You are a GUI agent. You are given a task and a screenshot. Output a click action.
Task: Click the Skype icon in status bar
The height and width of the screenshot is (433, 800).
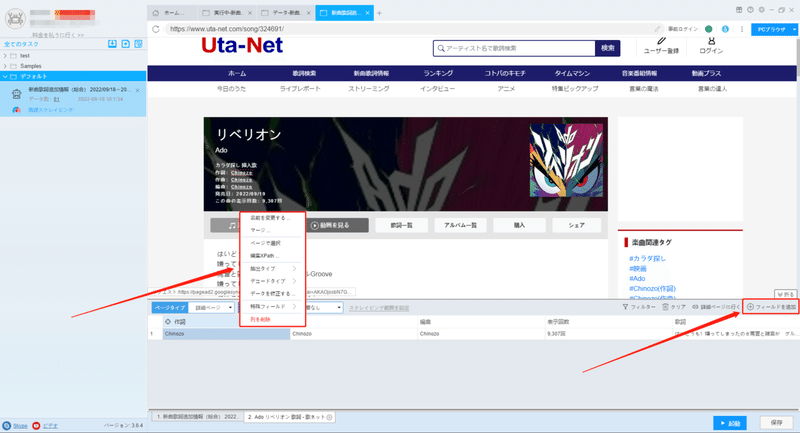[7, 425]
